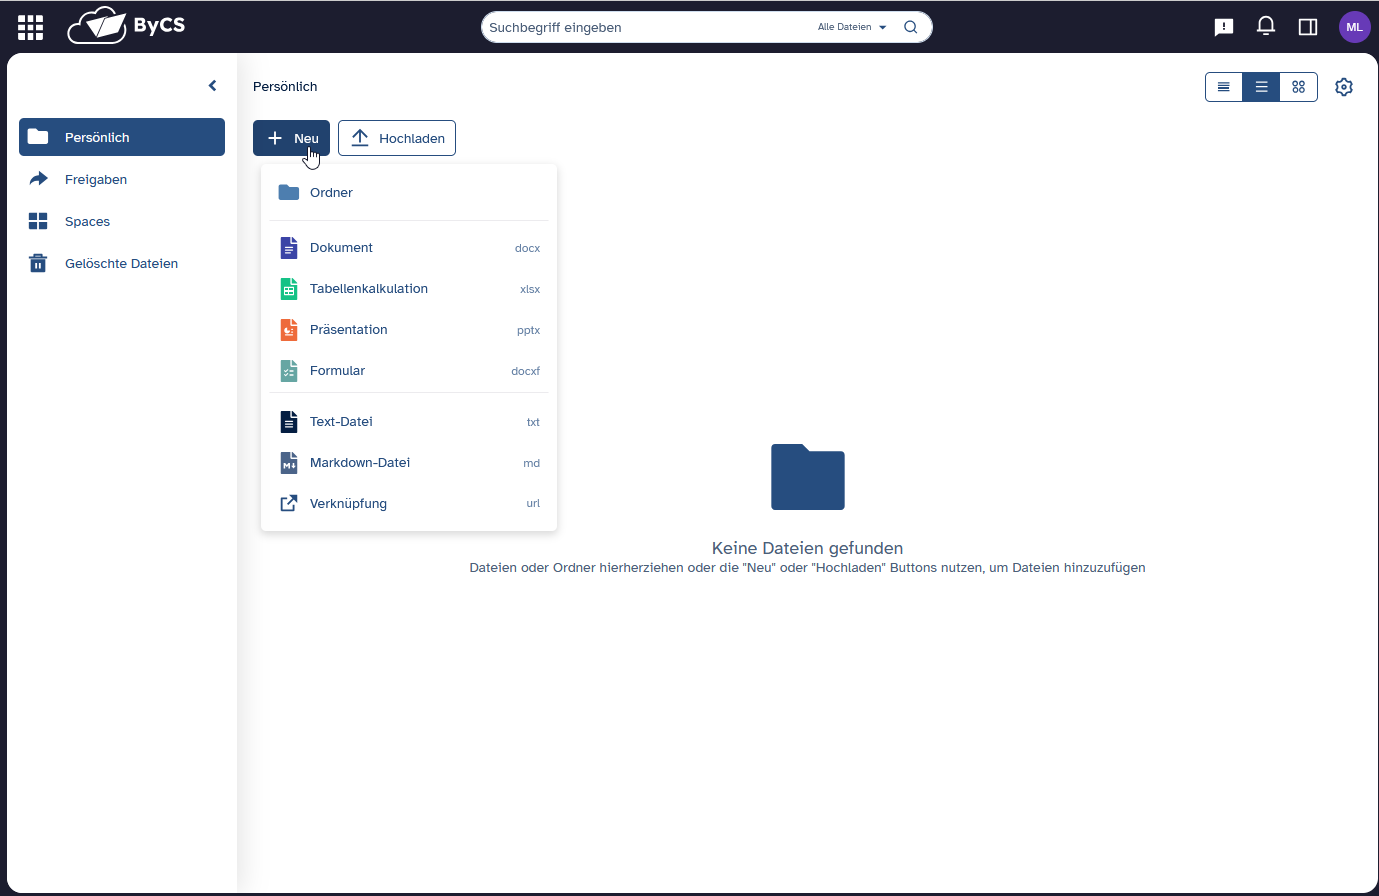The height and width of the screenshot is (896, 1379).
Task: Switch to condensed table view
Action: pyautogui.click(x=1223, y=87)
